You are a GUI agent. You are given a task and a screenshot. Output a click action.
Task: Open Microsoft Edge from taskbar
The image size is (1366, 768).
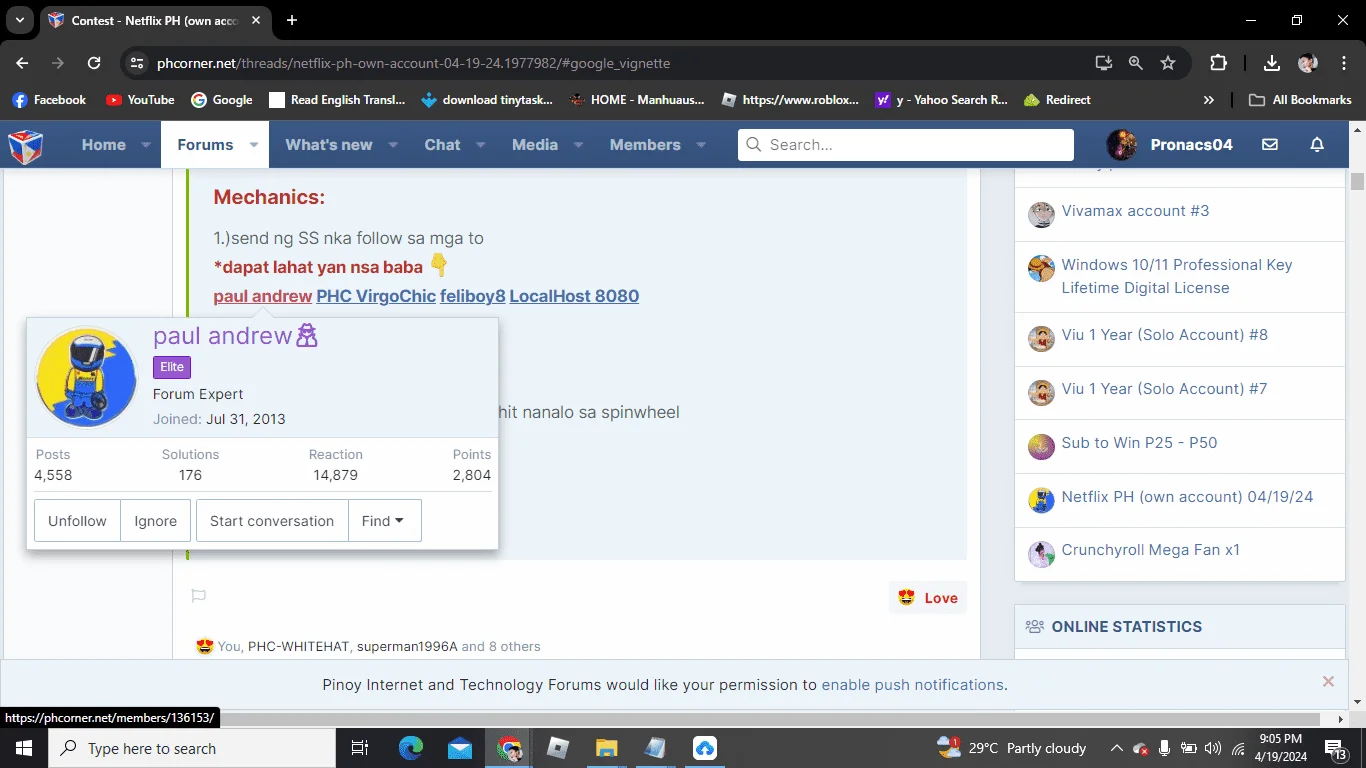click(x=411, y=748)
